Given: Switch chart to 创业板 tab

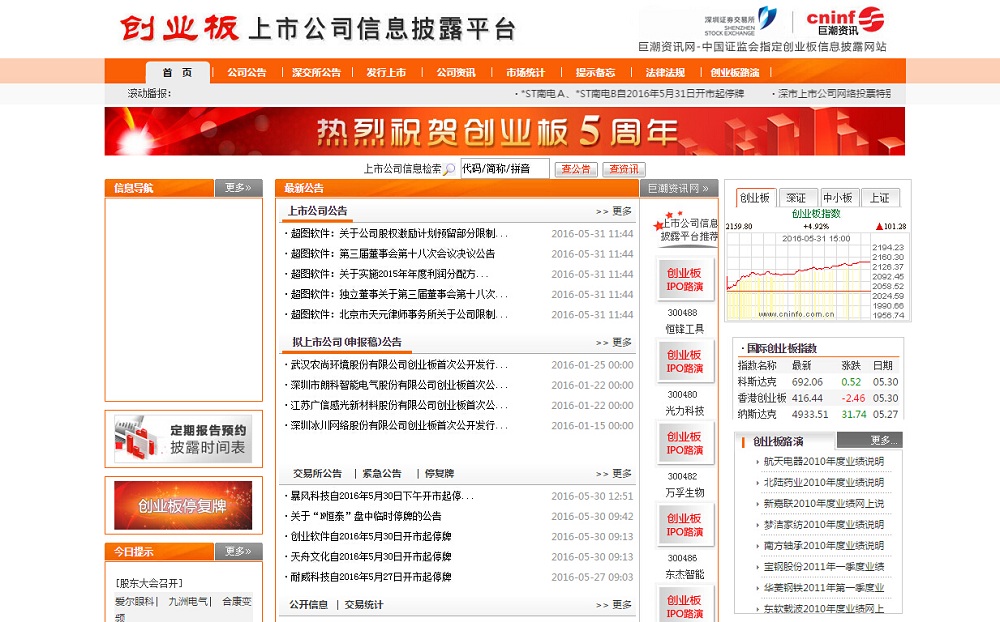Looking at the screenshot, I should [754, 198].
